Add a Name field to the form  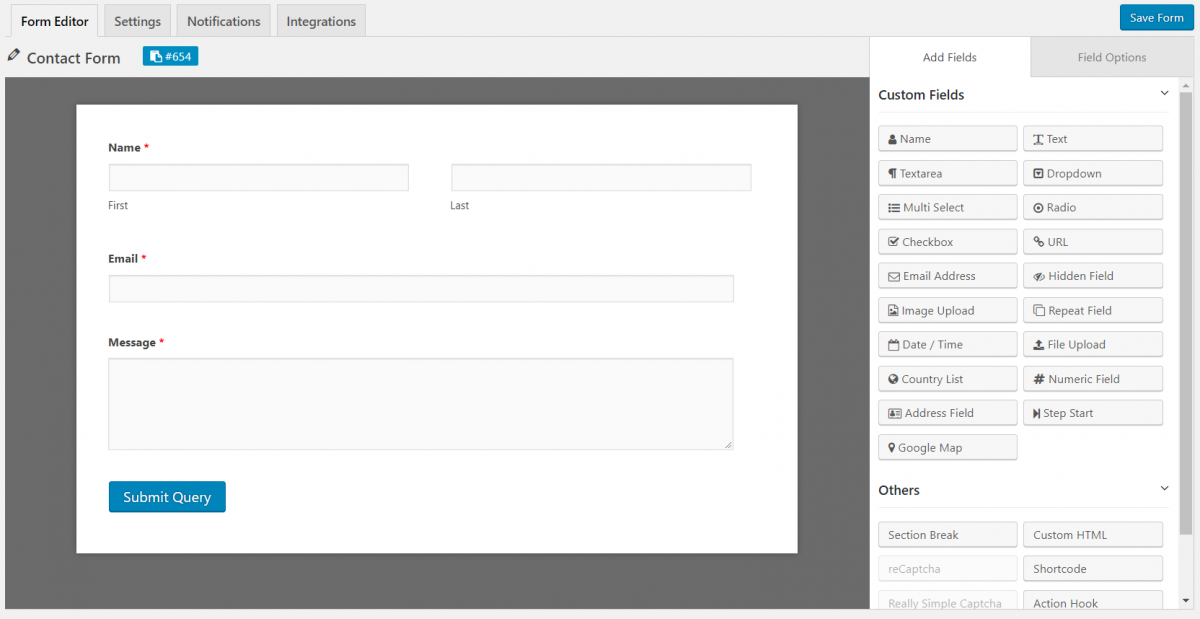click(x=946, y=138)
